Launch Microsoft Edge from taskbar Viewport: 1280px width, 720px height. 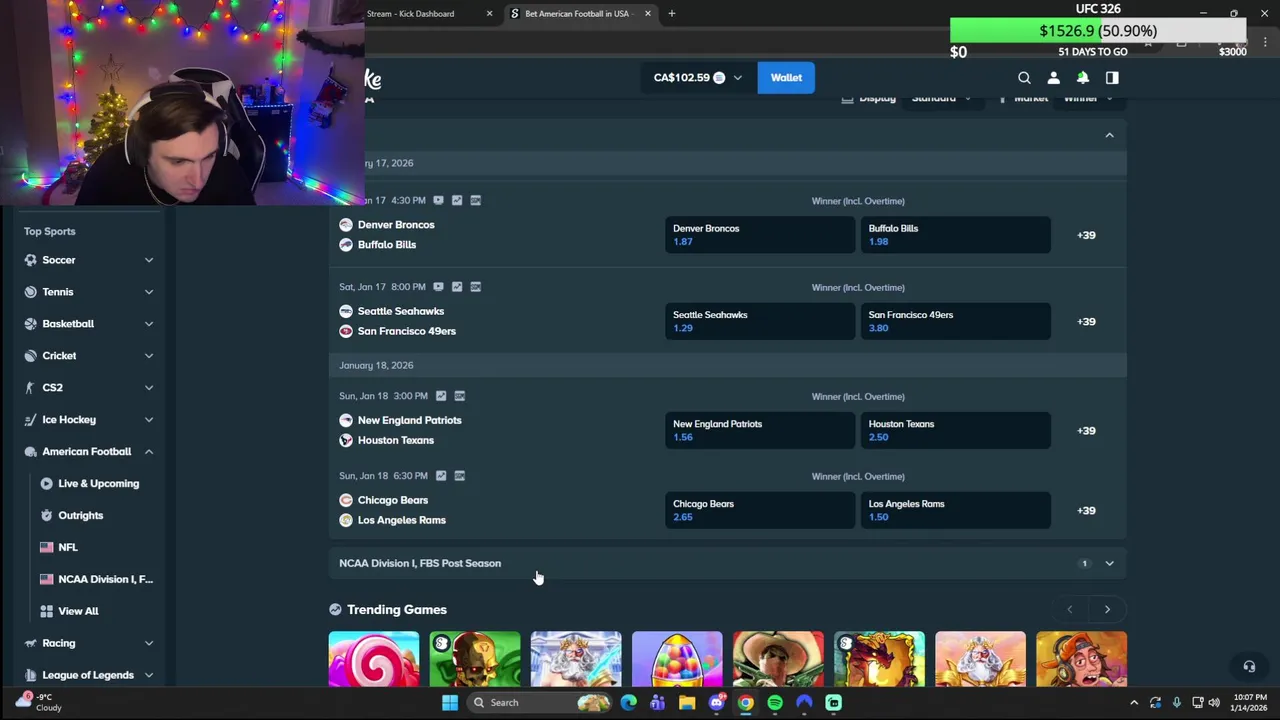[628, 702]
